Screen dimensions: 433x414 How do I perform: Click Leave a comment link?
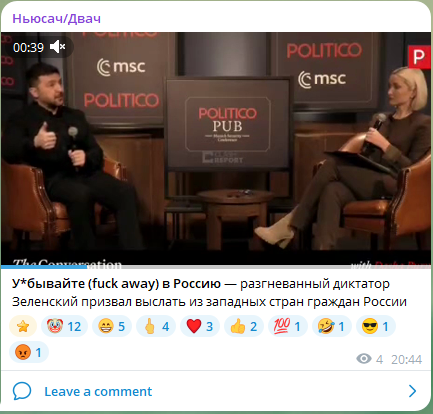(x=98, y=391)
